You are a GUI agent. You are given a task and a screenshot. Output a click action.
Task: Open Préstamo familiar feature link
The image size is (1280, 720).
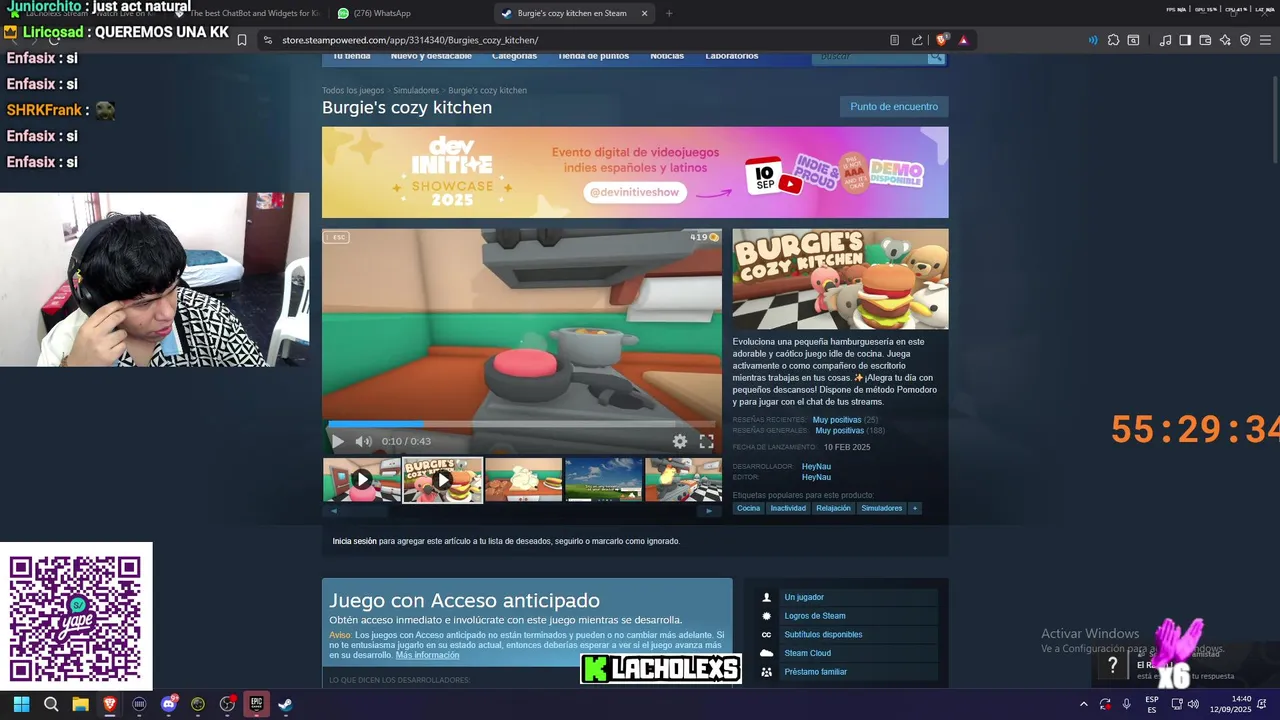tap(816, 672)
